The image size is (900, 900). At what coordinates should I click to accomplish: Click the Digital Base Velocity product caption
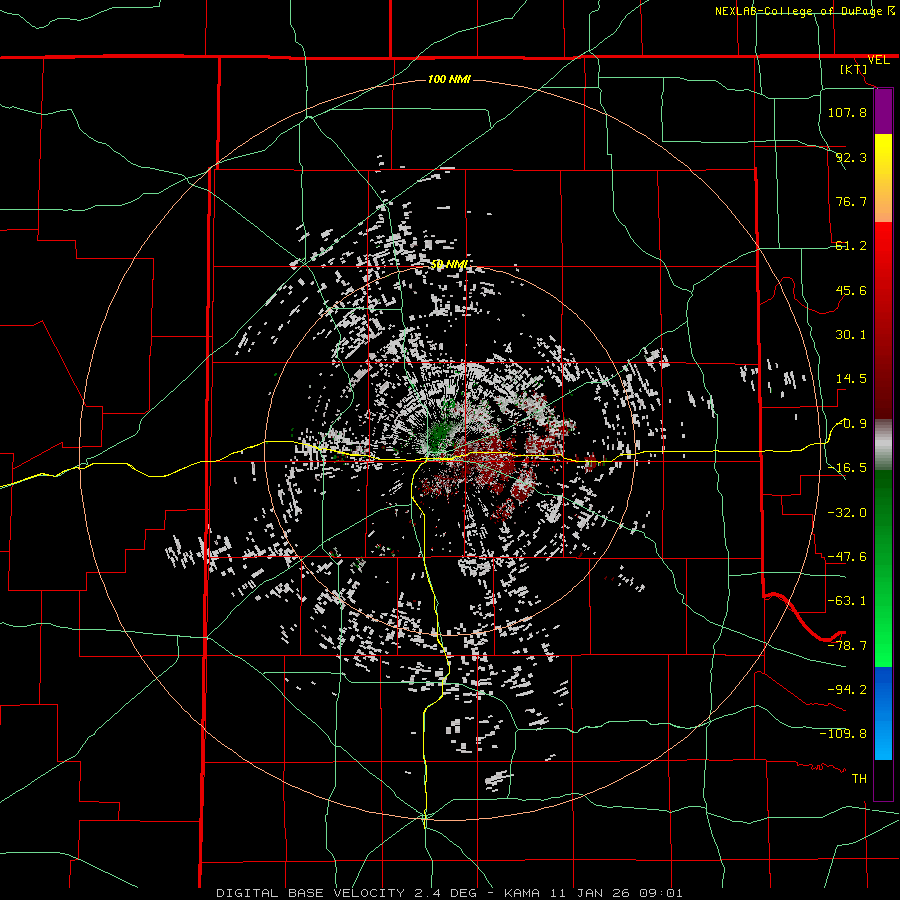(449, 893)
